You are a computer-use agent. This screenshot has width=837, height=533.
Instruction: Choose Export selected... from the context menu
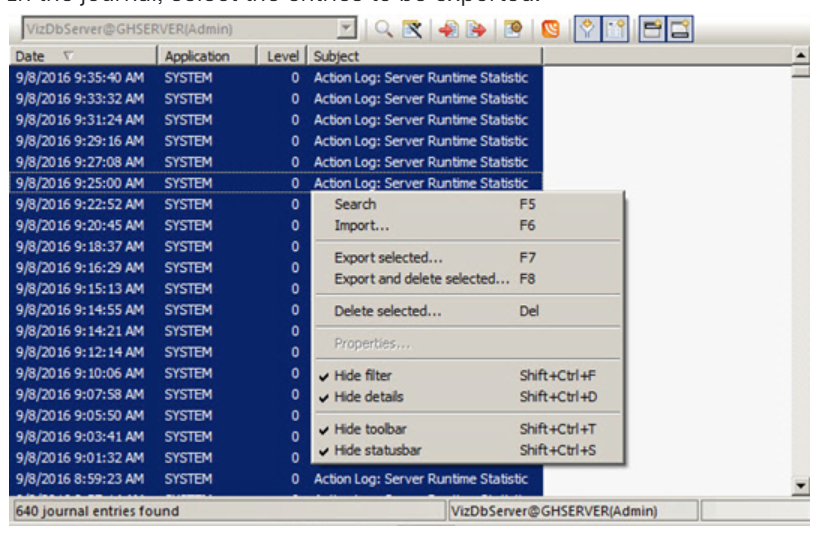pos(468,257)
